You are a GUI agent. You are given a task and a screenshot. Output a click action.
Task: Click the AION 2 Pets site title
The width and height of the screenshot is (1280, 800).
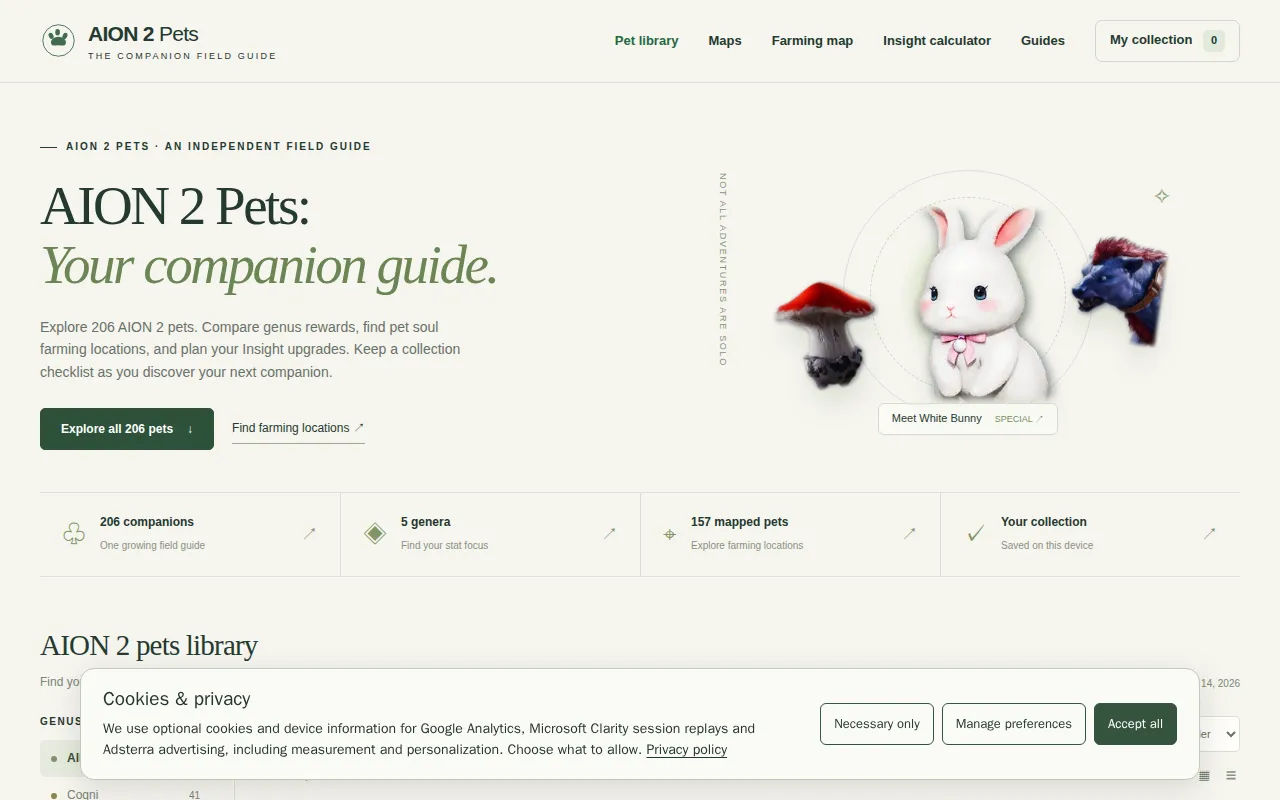point(143,34)
